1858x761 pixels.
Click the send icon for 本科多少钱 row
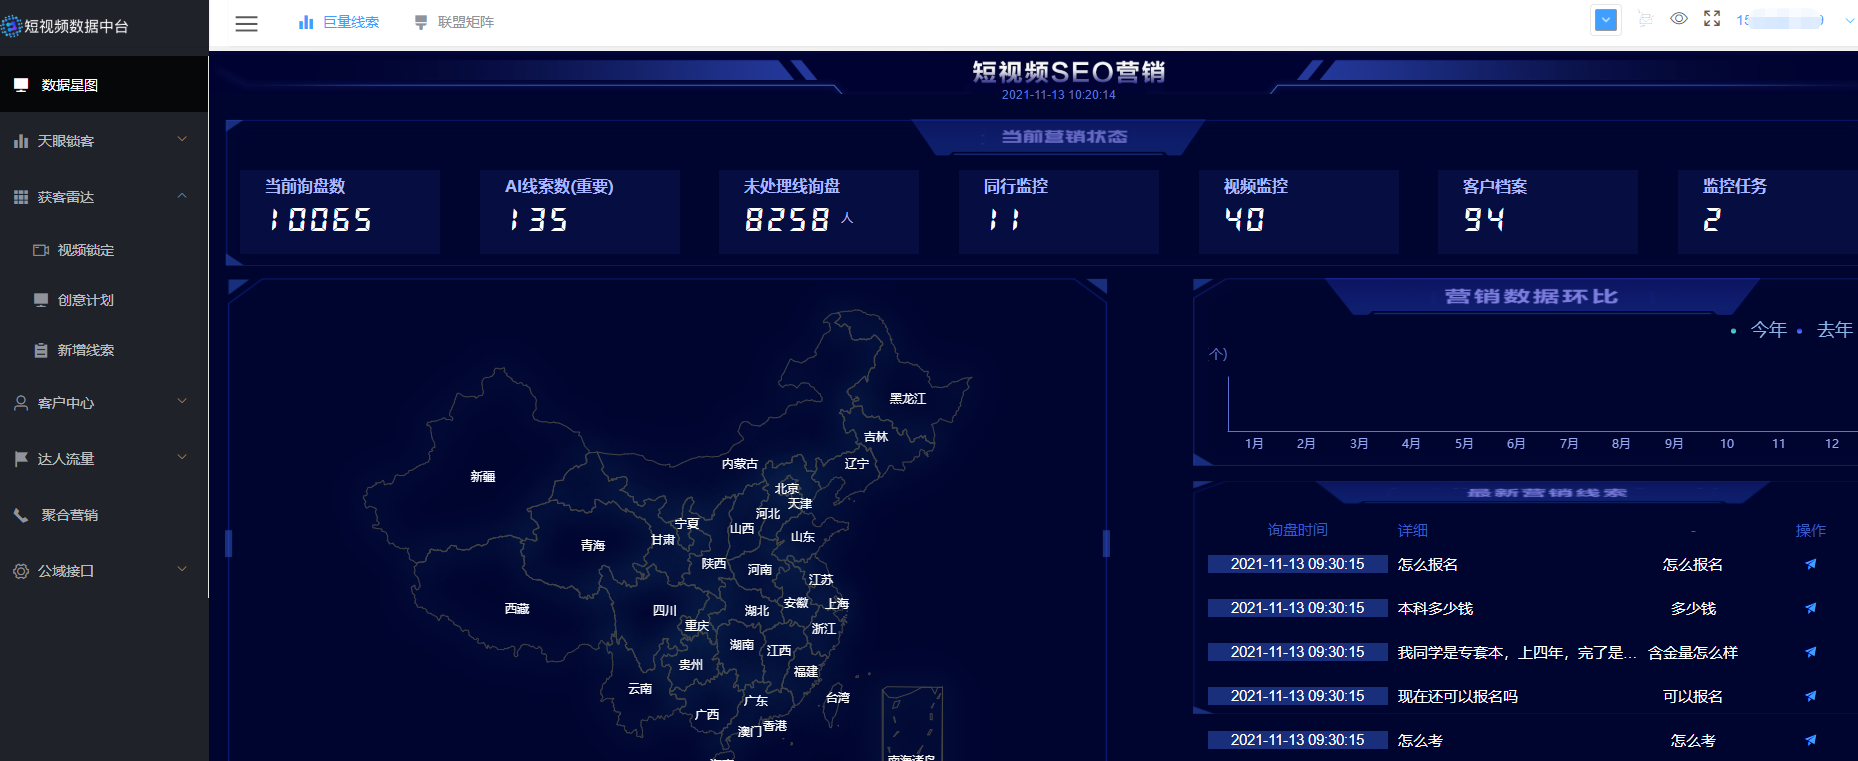pos(1810,608)
